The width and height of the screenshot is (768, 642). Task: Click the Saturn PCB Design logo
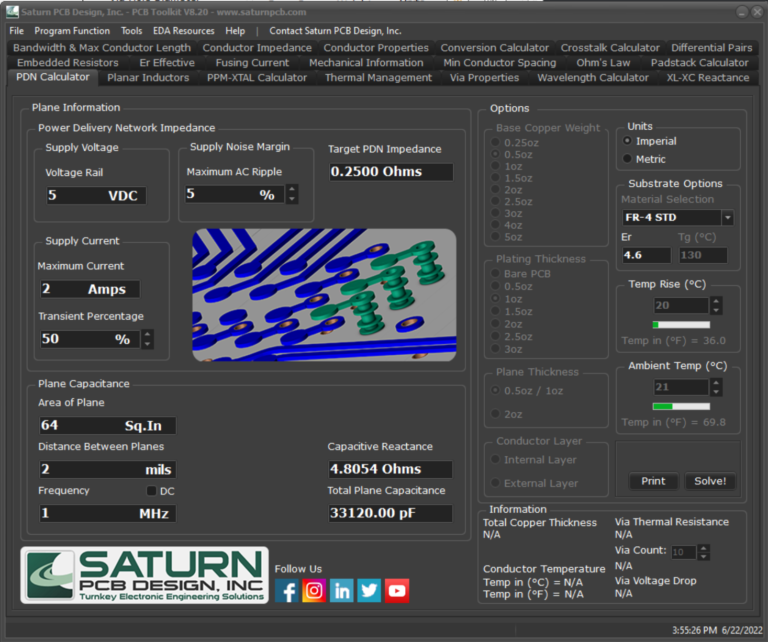coord(144,575)
